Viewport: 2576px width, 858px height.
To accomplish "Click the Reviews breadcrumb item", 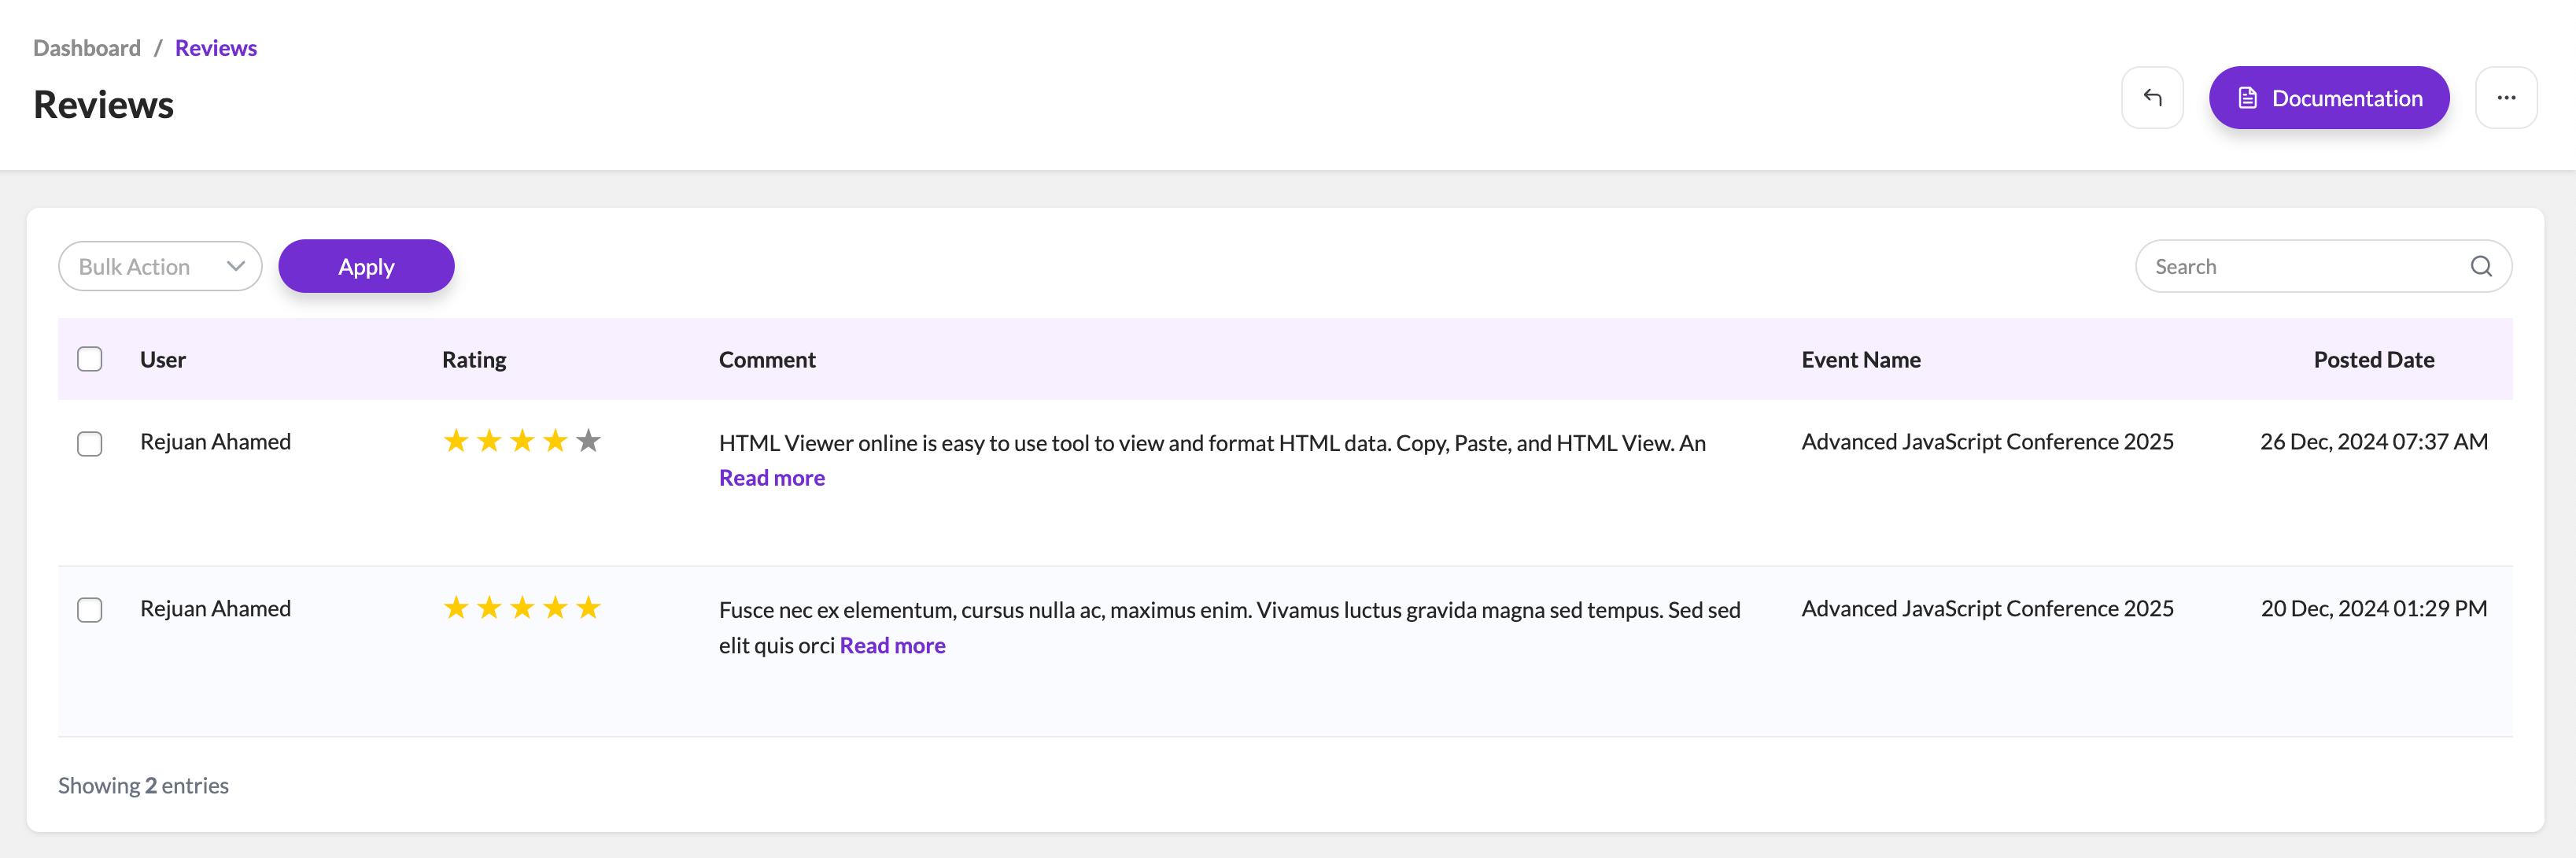I will coord(216,48).
